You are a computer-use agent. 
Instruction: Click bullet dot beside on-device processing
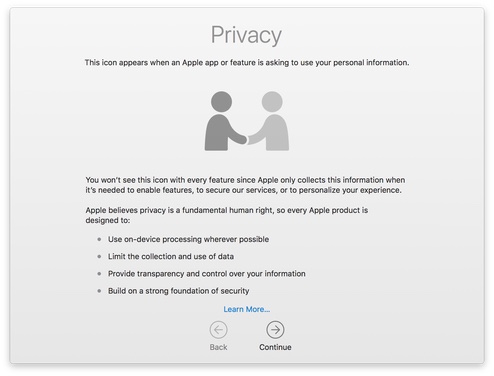(99, 239)
